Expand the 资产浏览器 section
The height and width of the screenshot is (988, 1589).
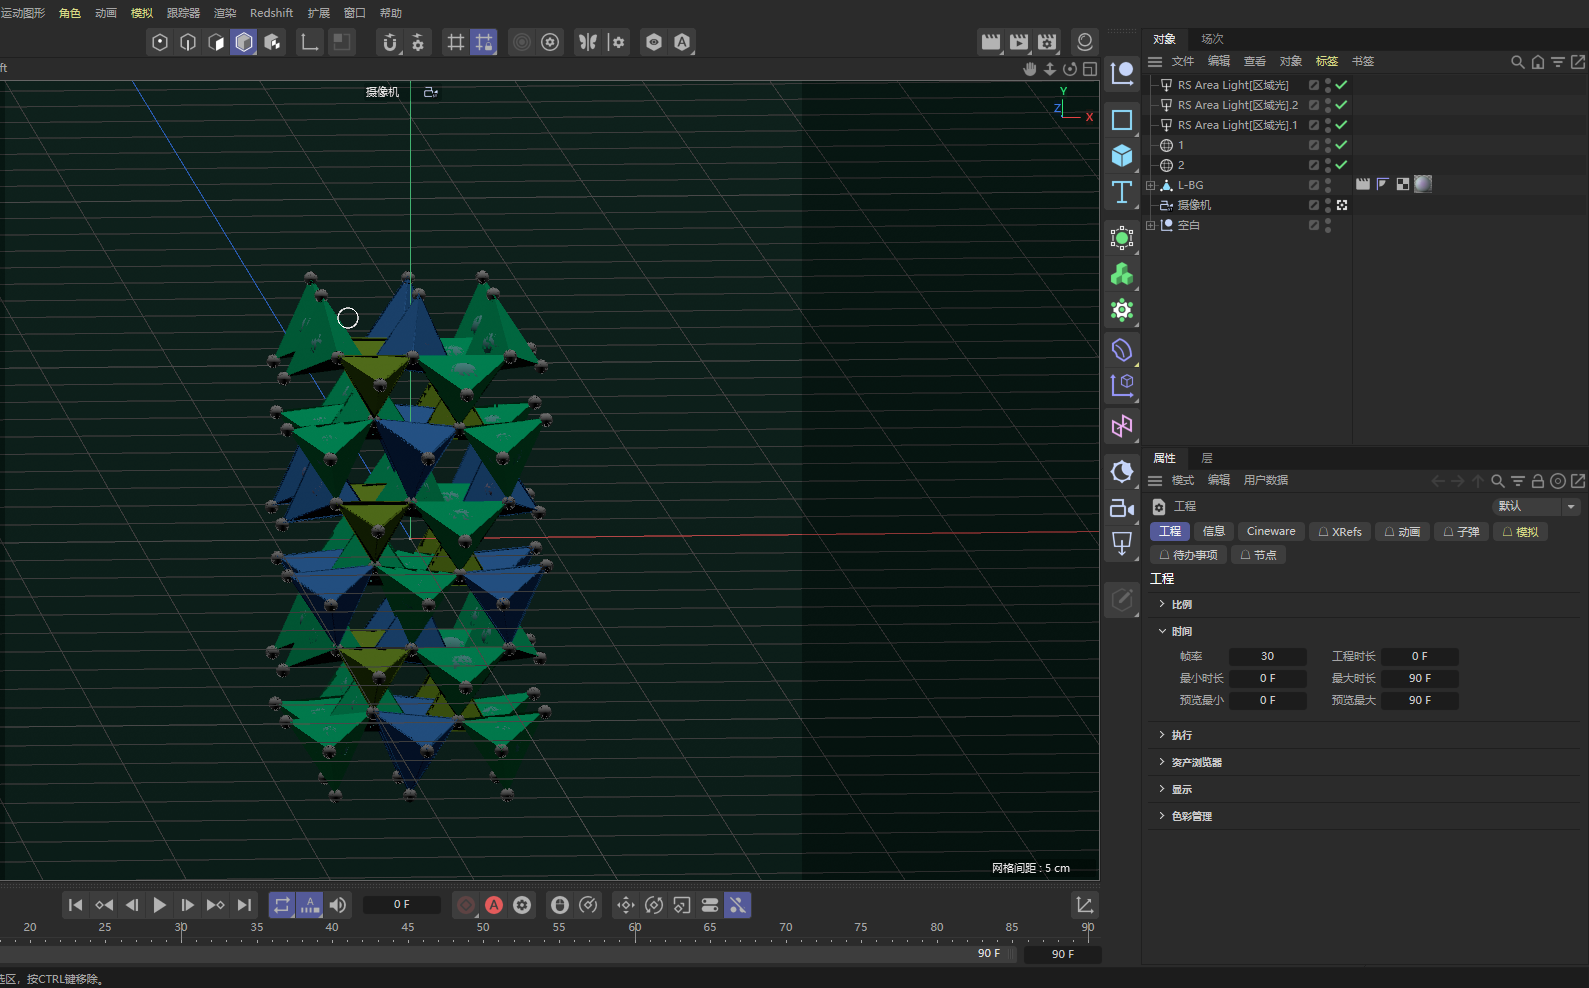coord(1162,762)
